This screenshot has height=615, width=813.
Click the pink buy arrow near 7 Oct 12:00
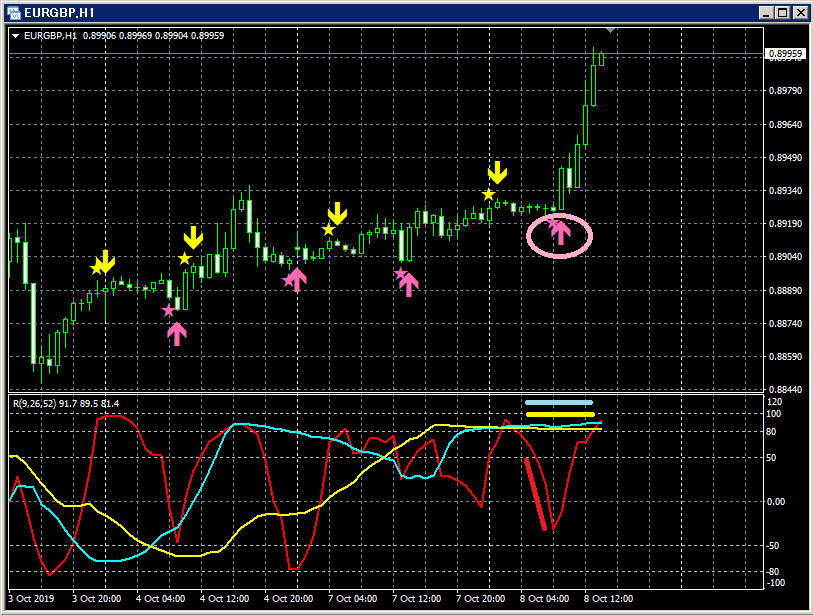pyautogui.click(x=409, y=285)
